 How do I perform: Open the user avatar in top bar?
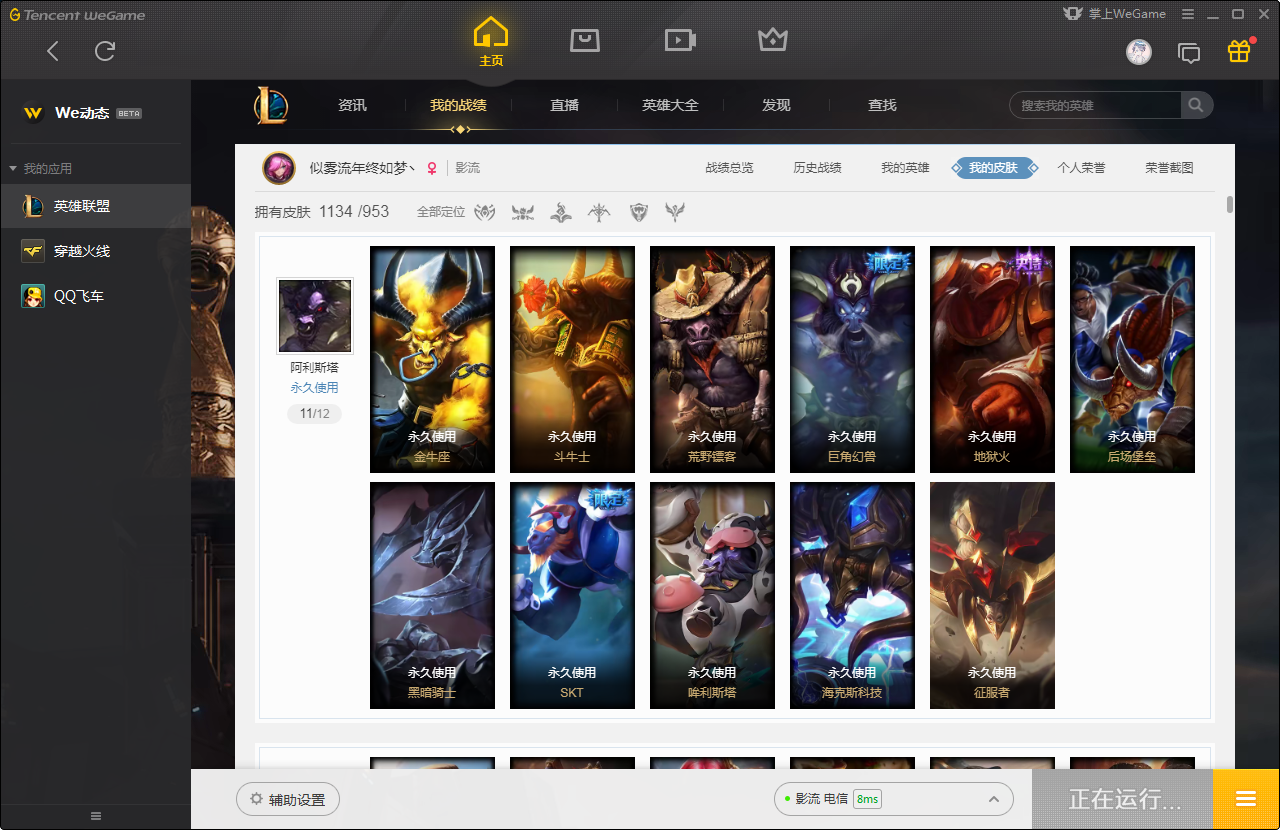[x=1139, y=52]
